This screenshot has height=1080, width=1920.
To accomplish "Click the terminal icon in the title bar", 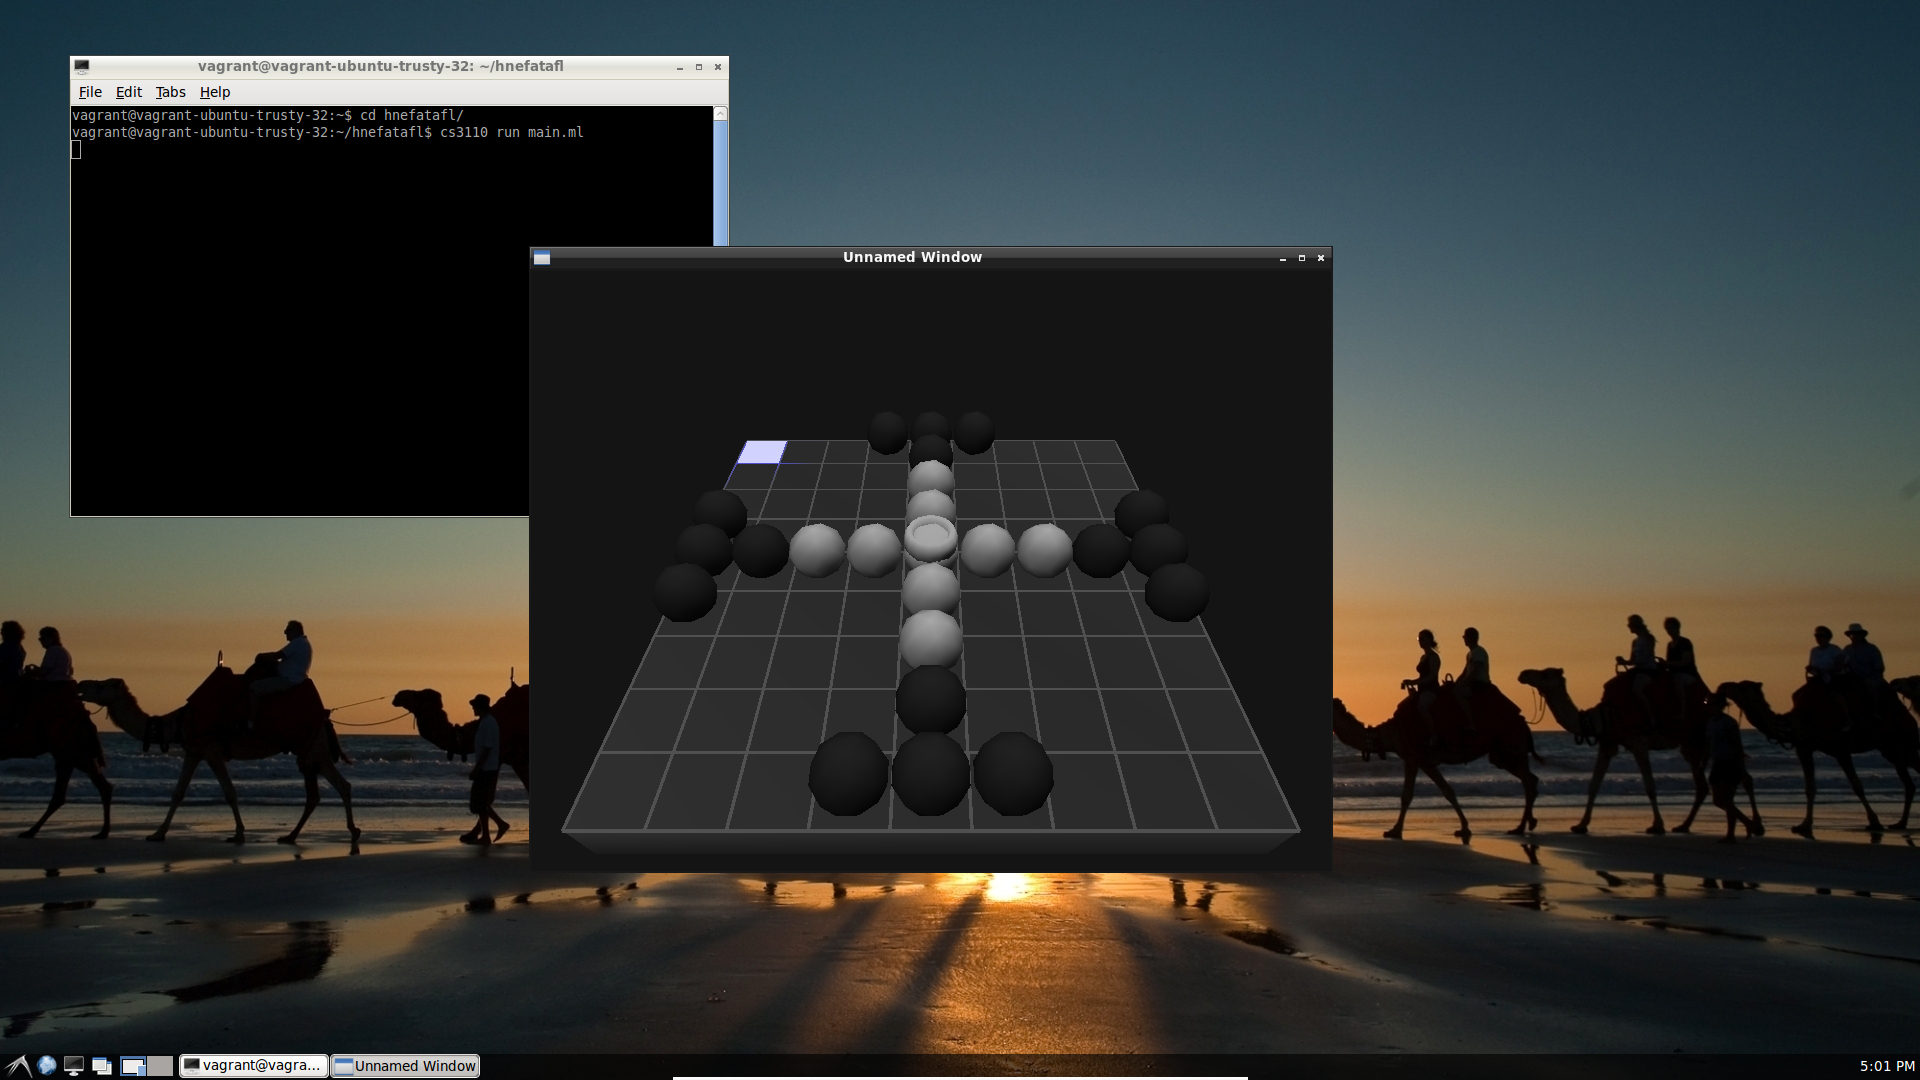I will coord(82,66).
